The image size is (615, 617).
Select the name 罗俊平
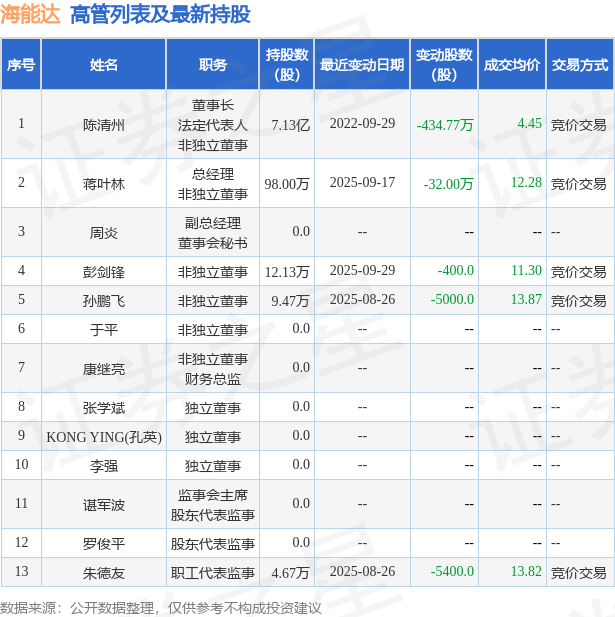104,544
